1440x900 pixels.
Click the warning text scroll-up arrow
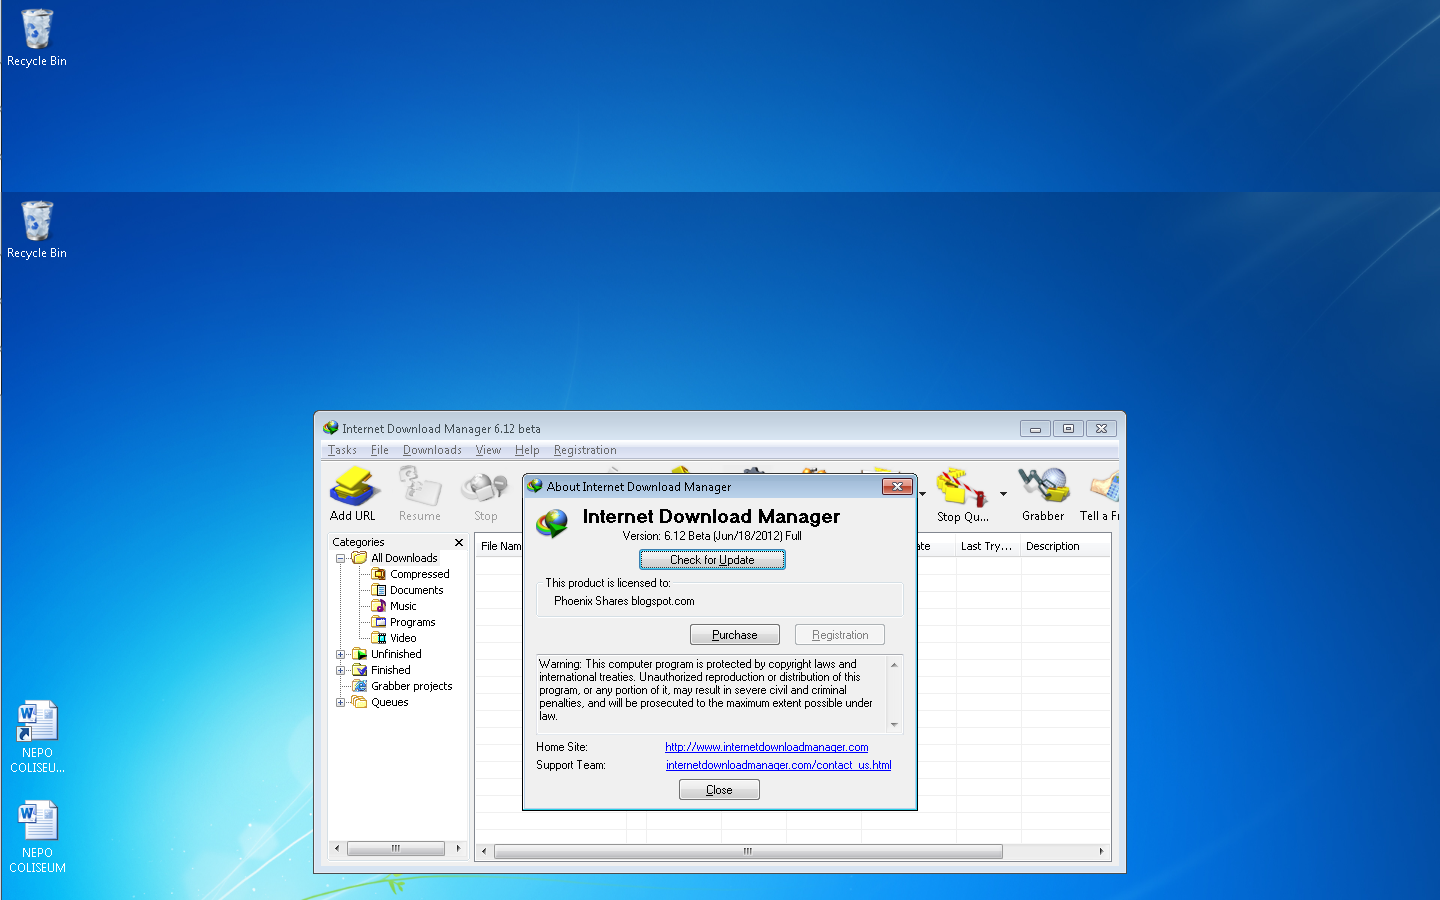[x=894, y=664]
